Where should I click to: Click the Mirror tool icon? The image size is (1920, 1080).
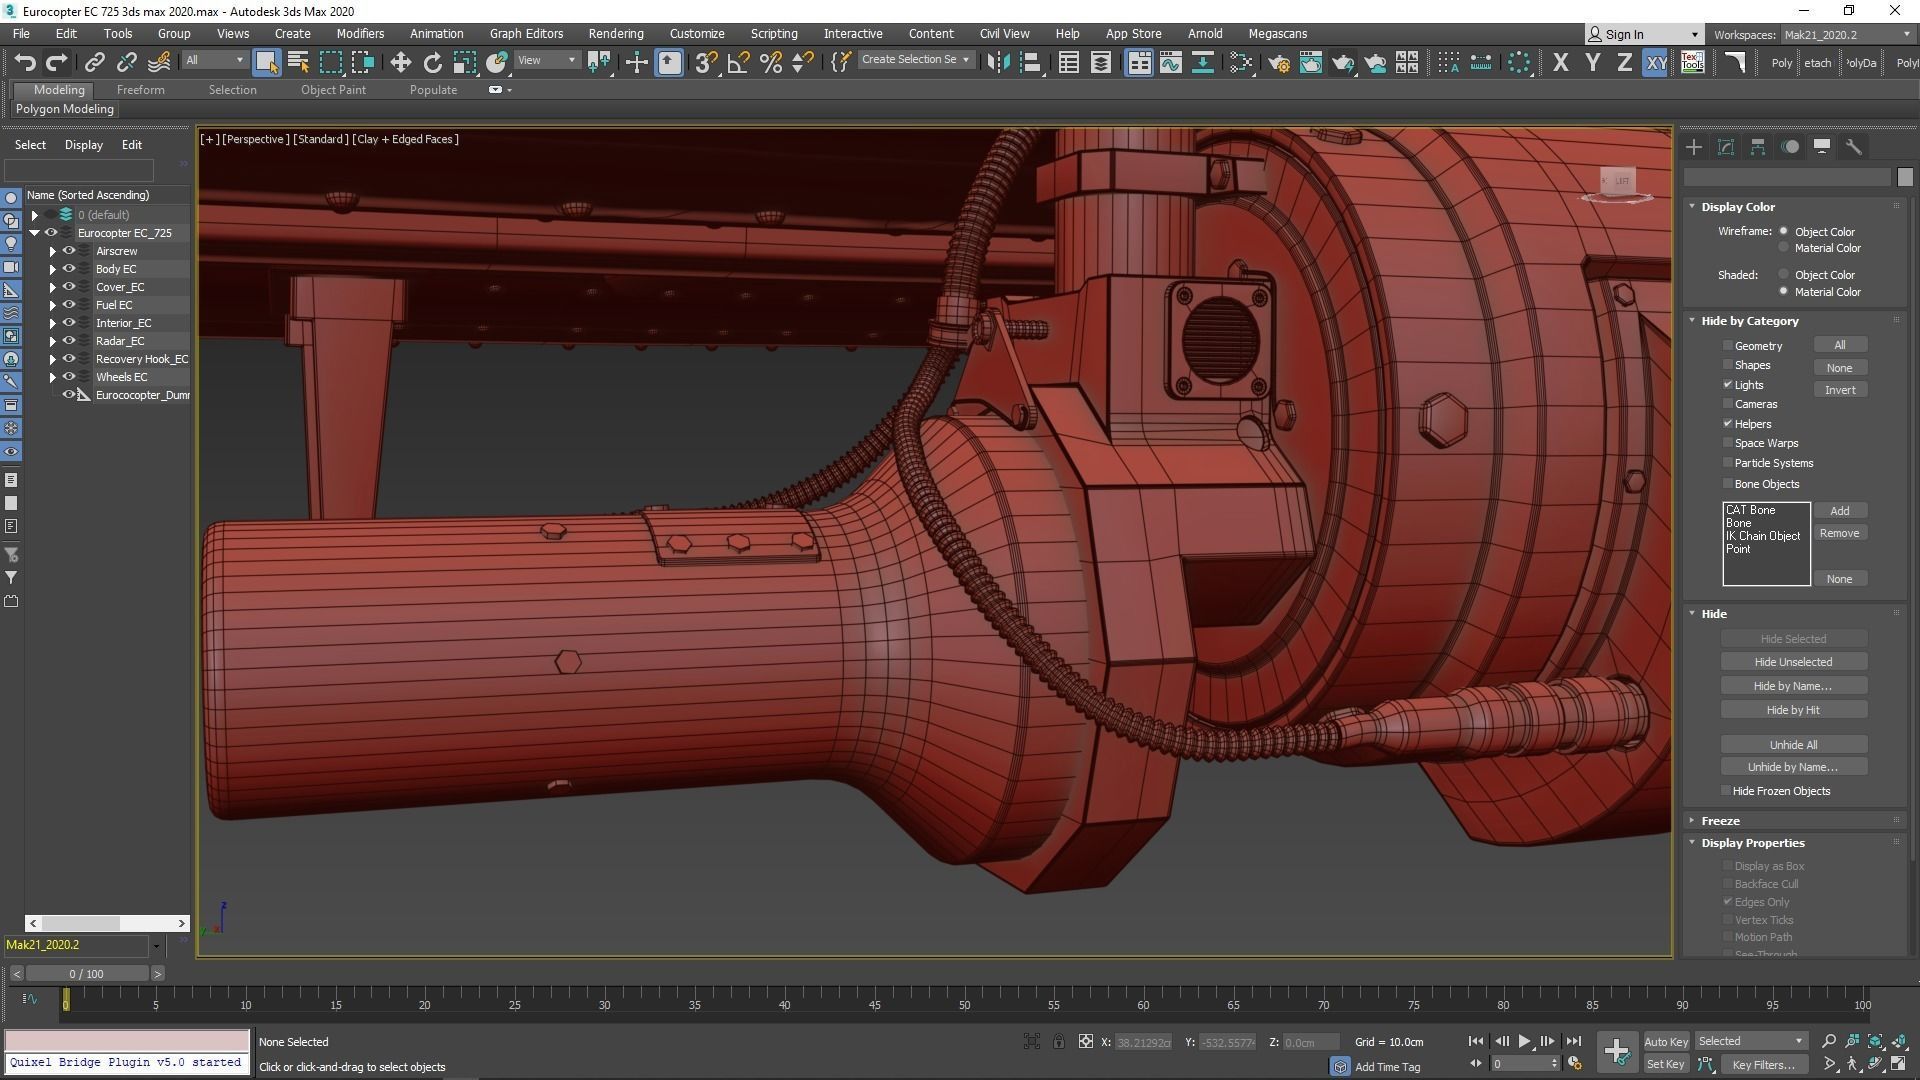click(x=997, y=63)
